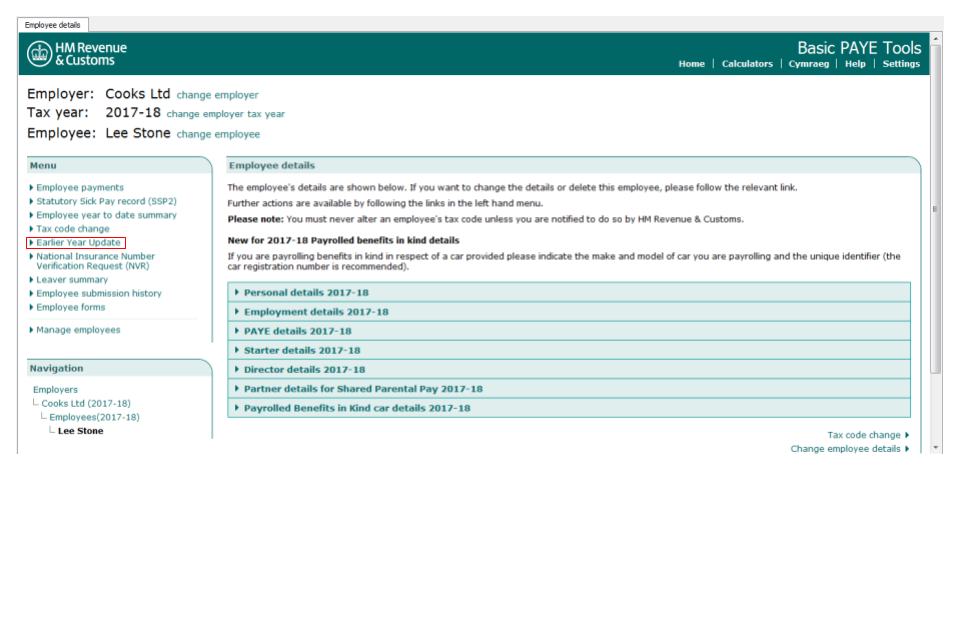
Task: Go to Manage employees
Action: (78, 329)
